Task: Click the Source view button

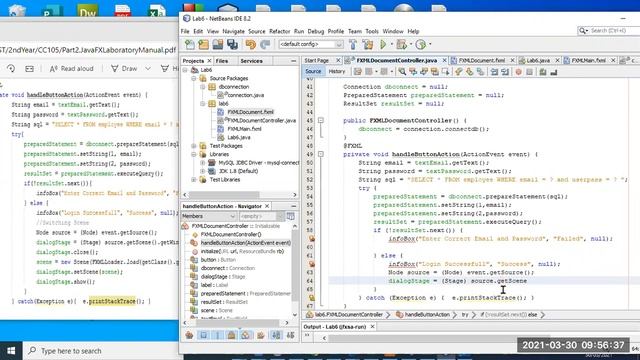Action: [x=313, y=71]
